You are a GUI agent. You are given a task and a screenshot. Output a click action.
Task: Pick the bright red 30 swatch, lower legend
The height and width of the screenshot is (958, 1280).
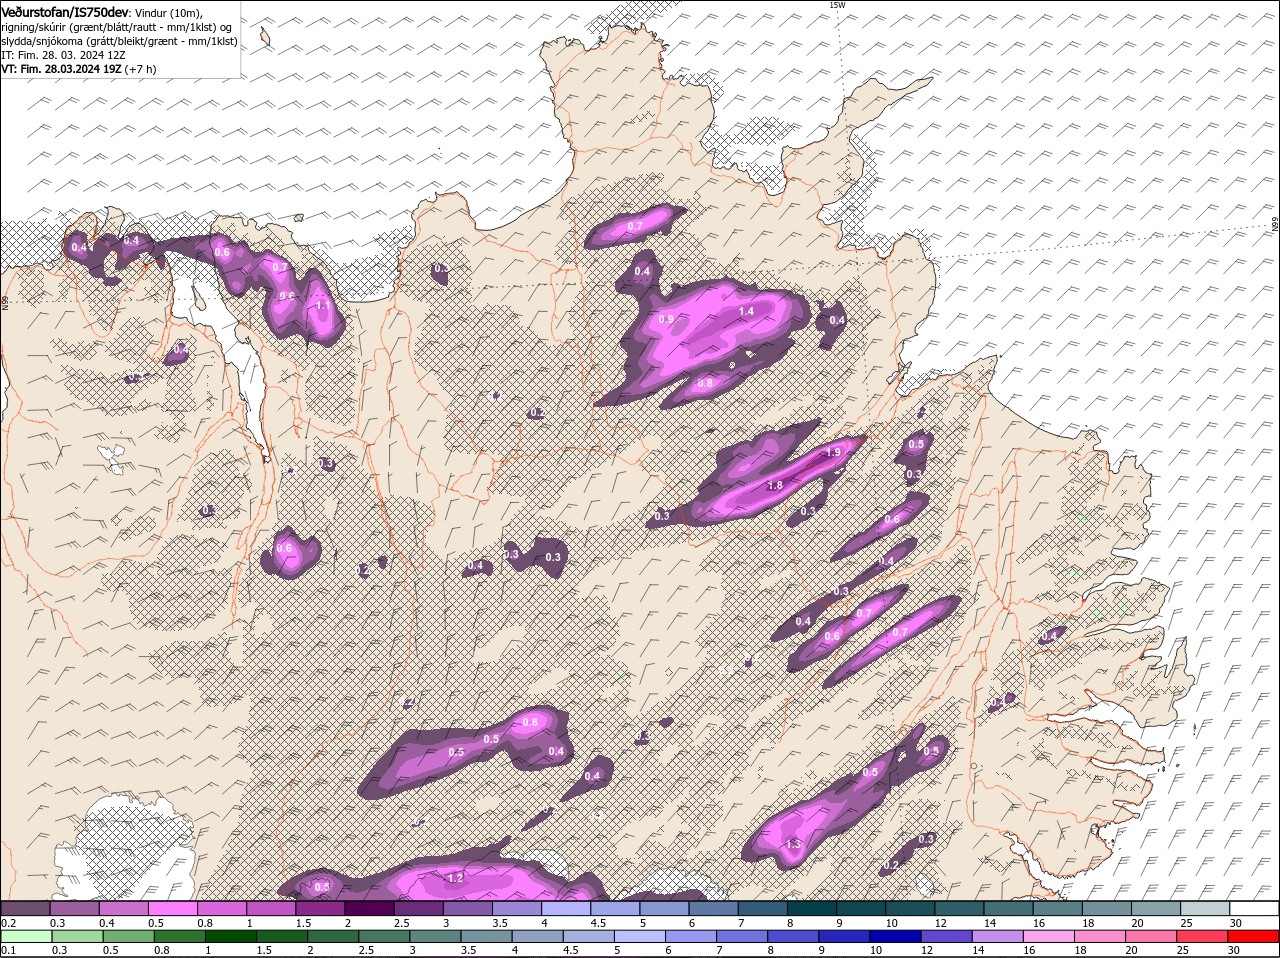(1254, 937)
